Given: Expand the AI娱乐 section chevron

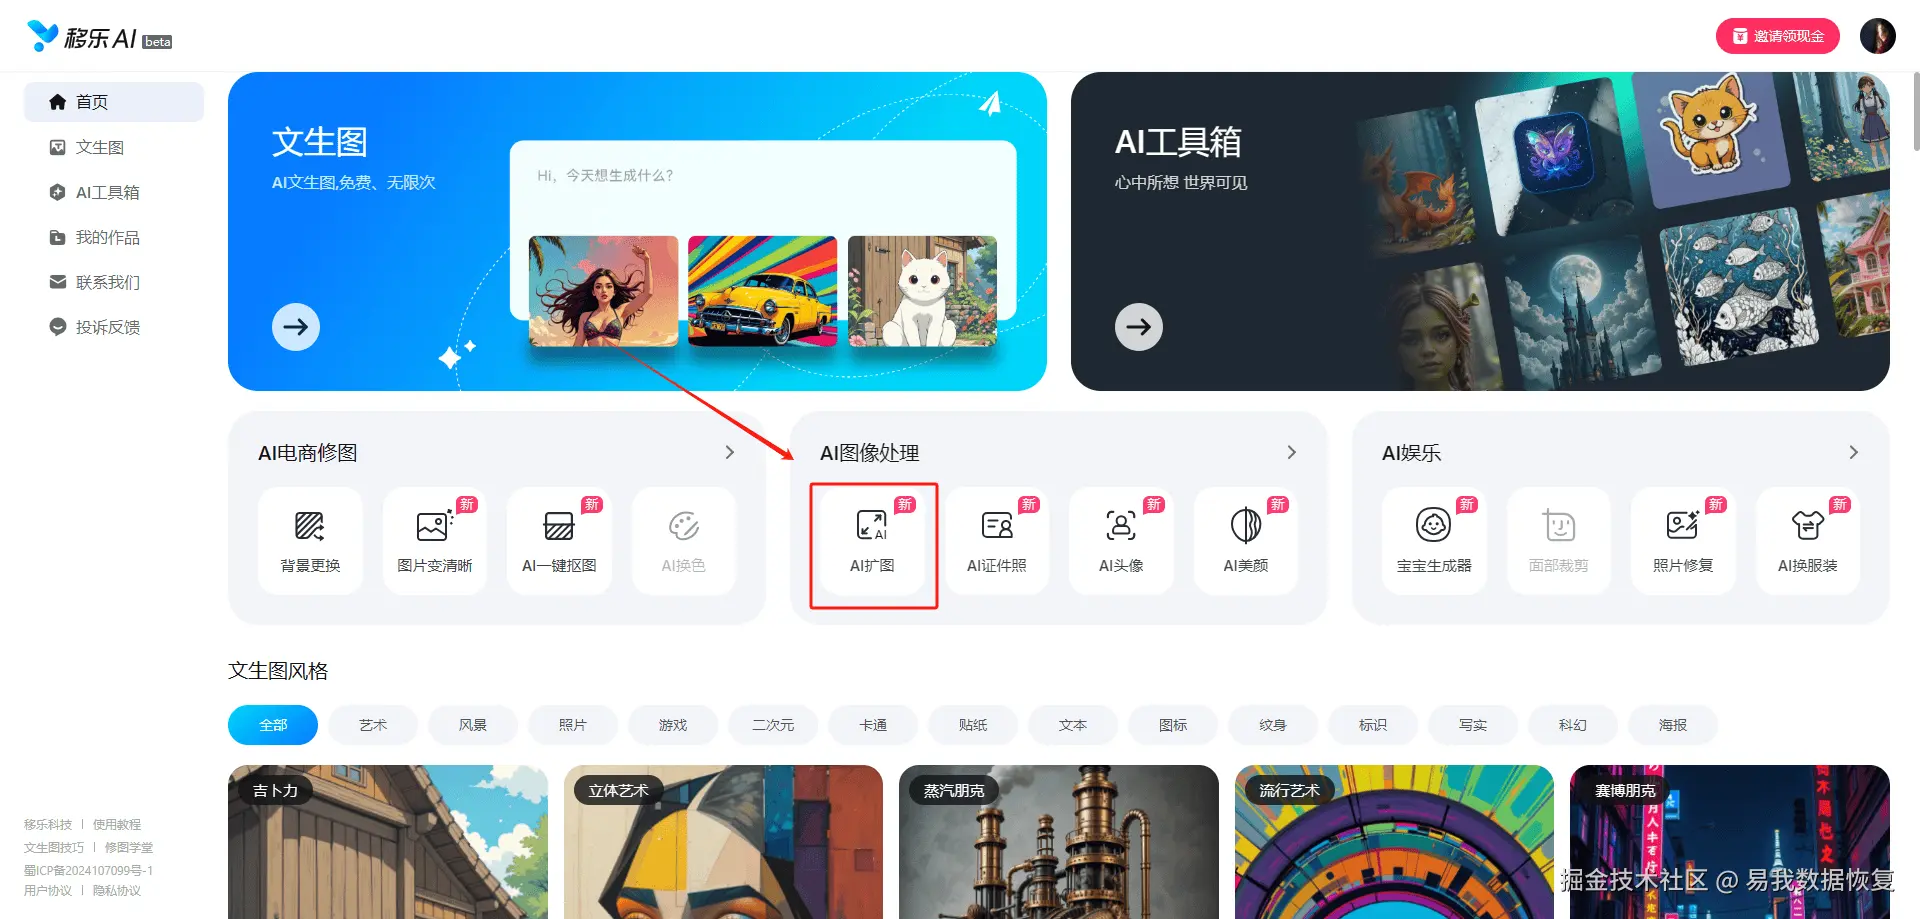Looking at the screenshot, I should 1854,452.
